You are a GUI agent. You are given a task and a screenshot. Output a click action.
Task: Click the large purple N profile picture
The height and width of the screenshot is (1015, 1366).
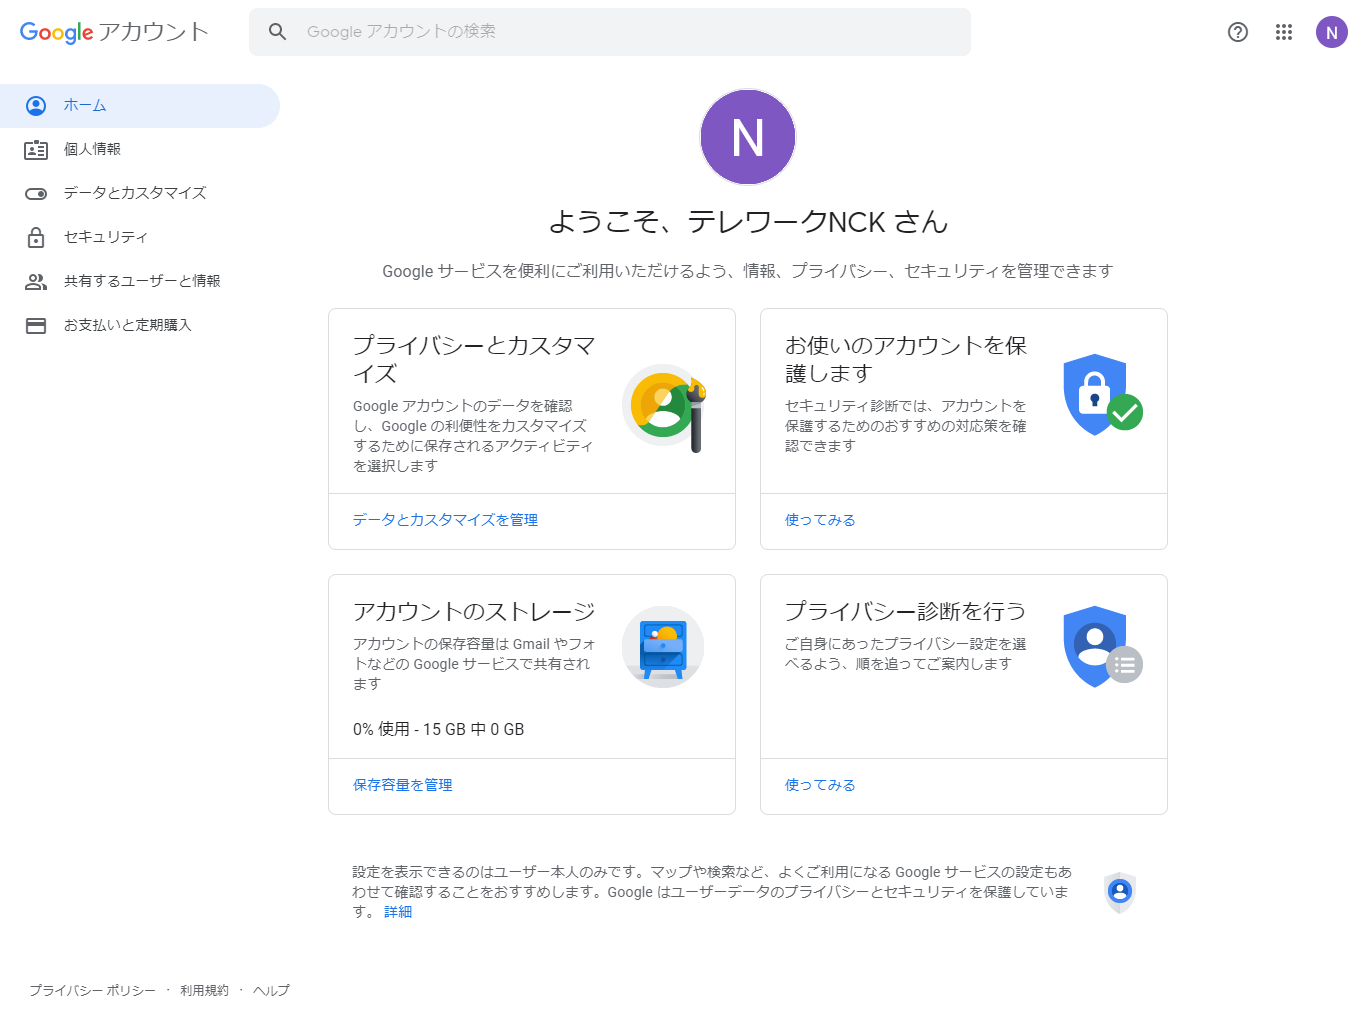[x=748, y=137]
